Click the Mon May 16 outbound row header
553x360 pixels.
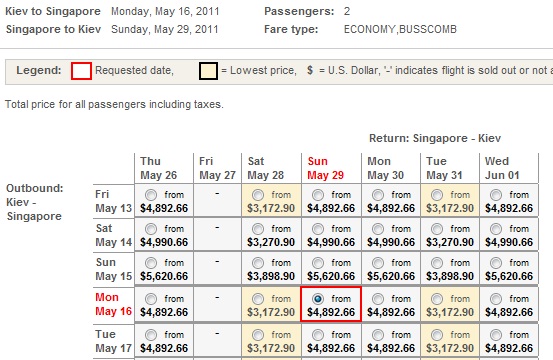pos(113,304)
